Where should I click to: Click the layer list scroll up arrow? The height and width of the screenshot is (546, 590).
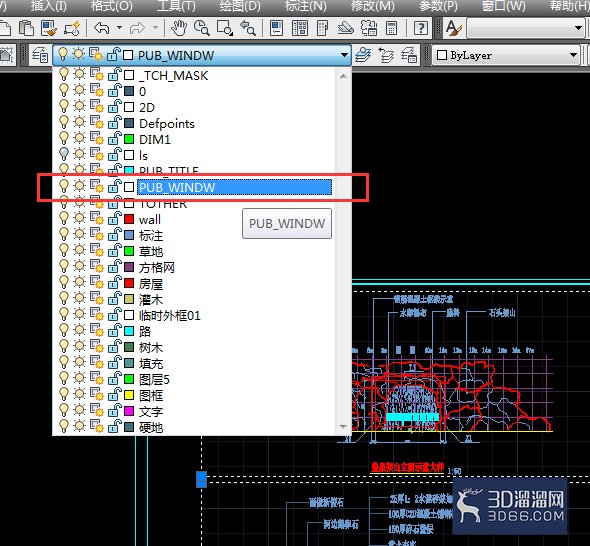click(x=343, y=76)
